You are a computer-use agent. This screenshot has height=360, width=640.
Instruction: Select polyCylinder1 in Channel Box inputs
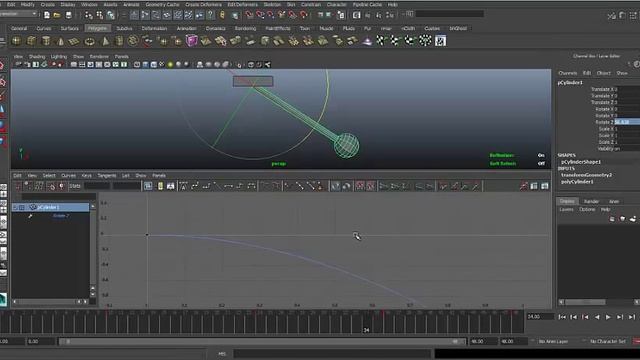pyautogui.click(x=577, y=182)
